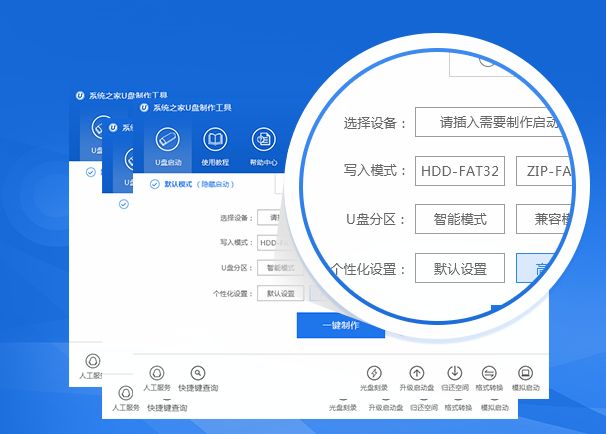Open the 使用教程 book icon
606x434 pixels.
point(215,140)
